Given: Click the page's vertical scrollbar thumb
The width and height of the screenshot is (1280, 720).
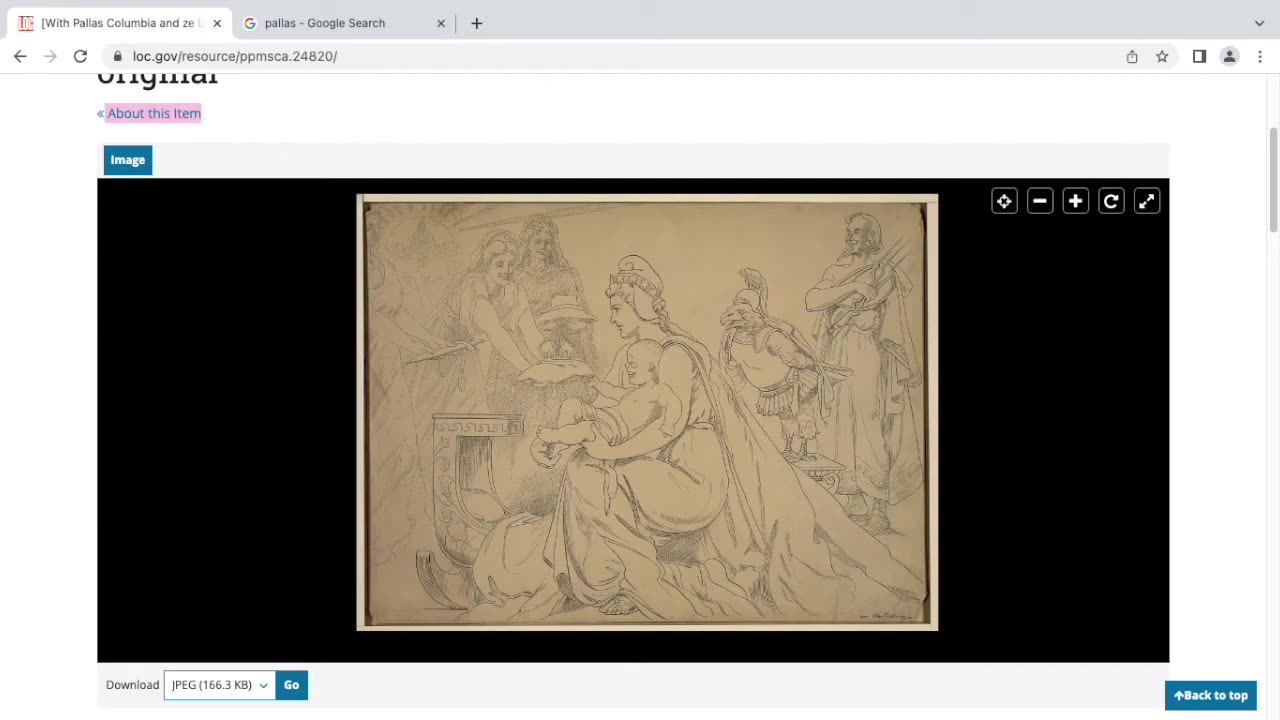Looking at the screenshot, I should (x=1274, y=180).
